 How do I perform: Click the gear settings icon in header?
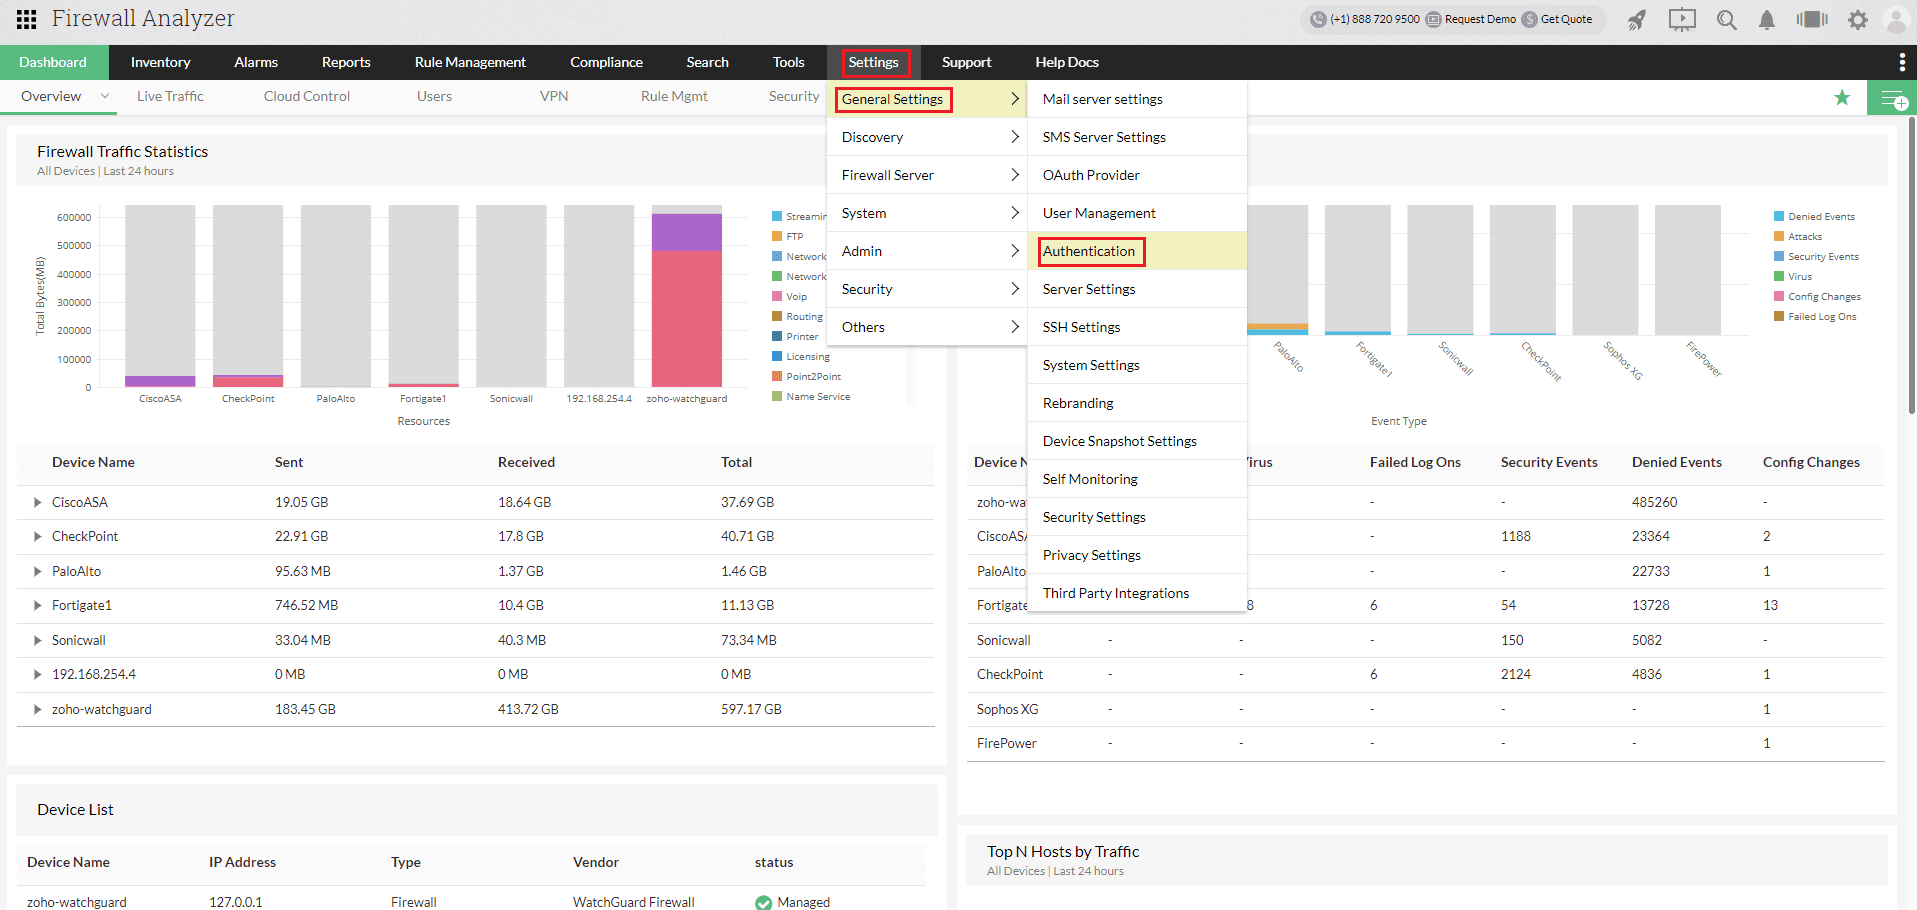point(1857,20)
